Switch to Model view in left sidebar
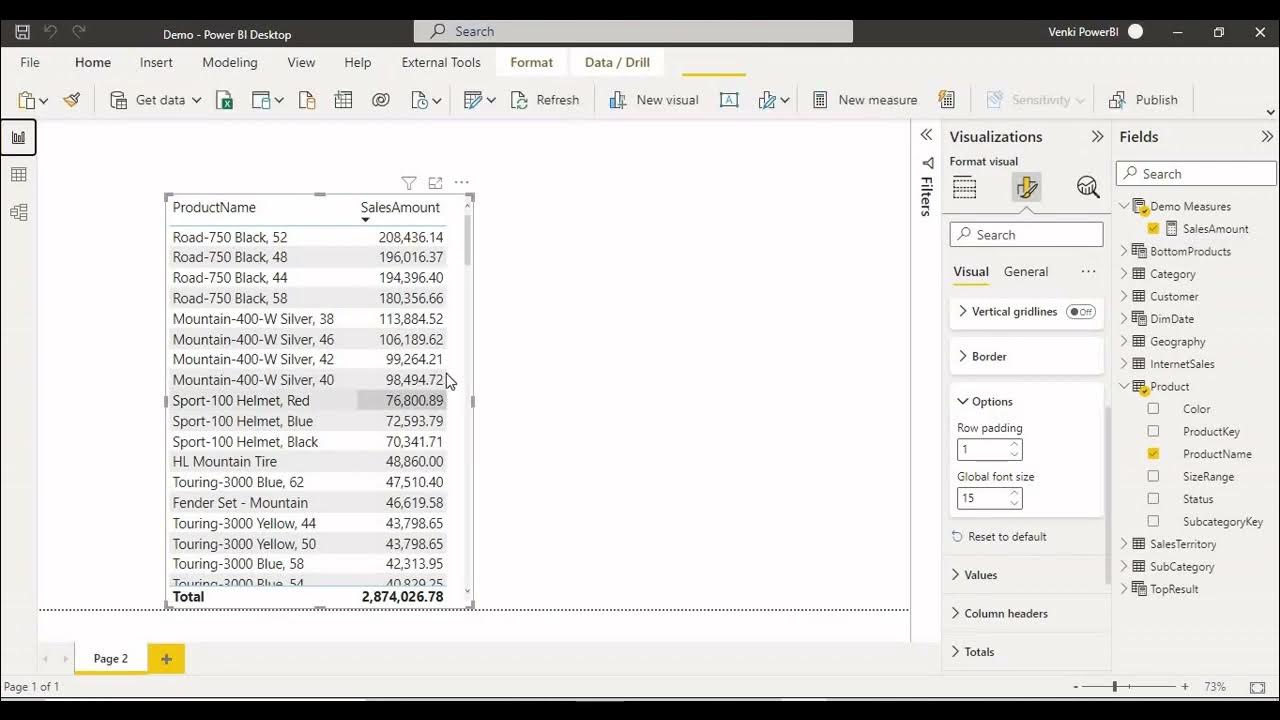The width and height of the screenshot is (1280, 720). (18, 212)
